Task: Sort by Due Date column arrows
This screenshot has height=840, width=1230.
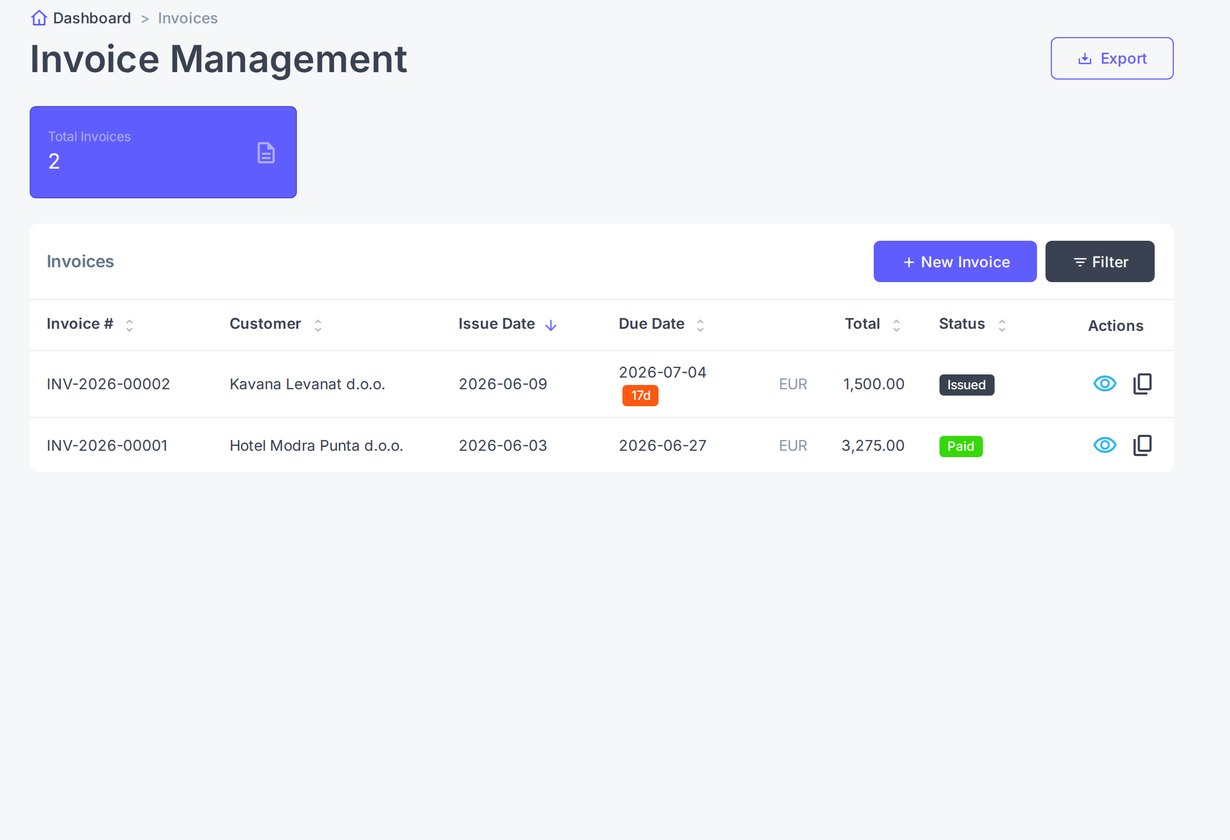Action: tap(700, 325)
